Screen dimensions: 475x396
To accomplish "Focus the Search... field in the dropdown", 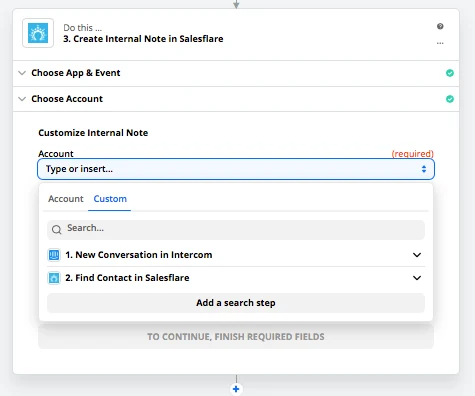I will click(236, 230).
